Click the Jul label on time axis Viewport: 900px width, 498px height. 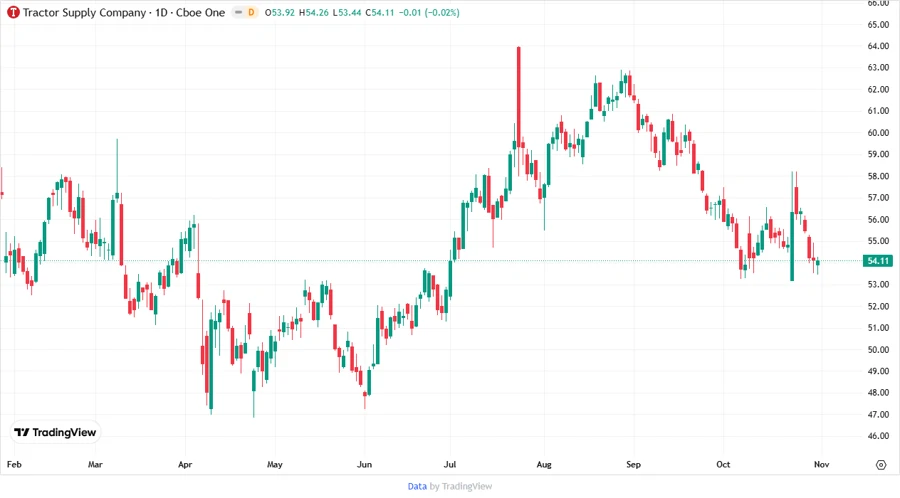click(x=450, y=464)
